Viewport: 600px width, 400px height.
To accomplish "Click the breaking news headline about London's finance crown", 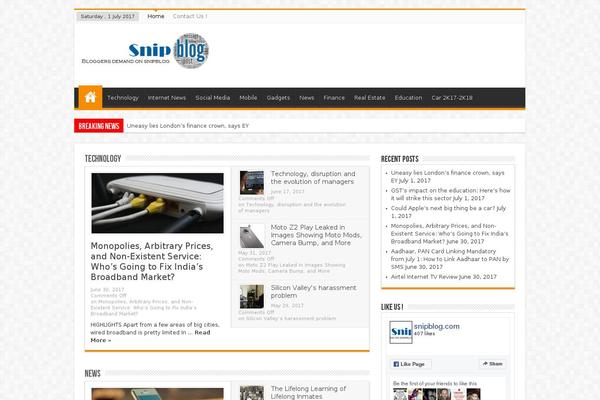I will [x=188, y=126].
